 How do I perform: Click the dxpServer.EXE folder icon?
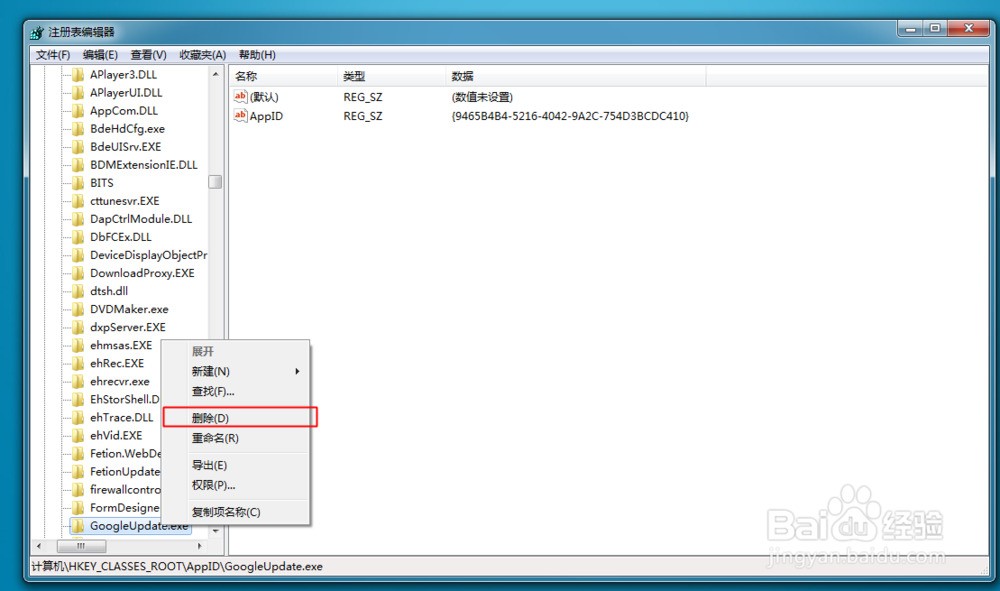point(78,327)
